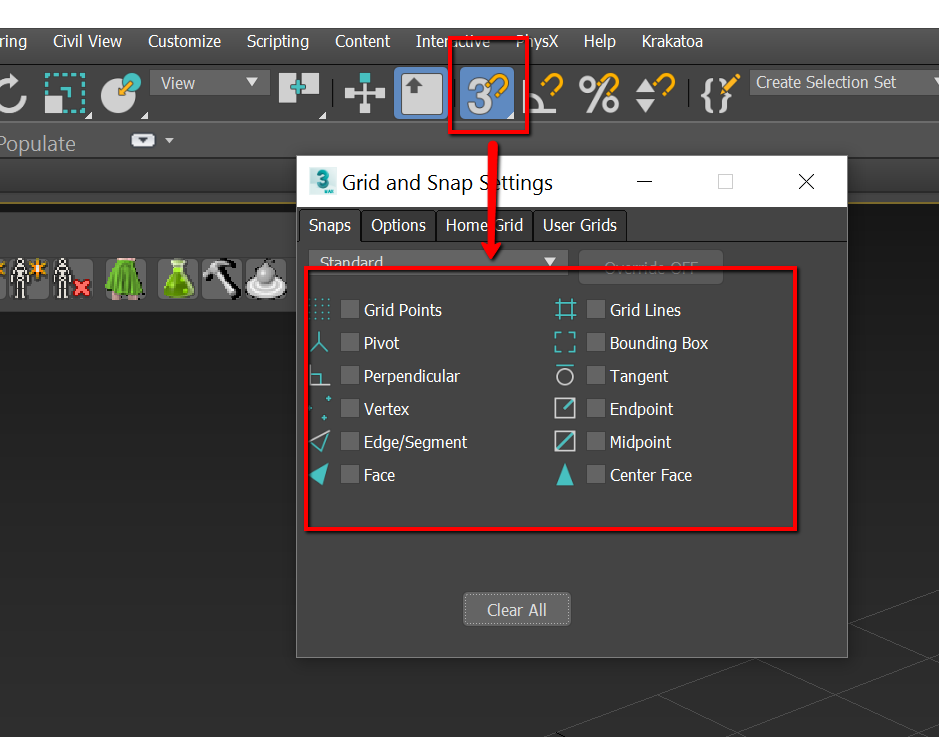
Task: Enable Vertex snap checkbox
Action: (x=350, y=408)
